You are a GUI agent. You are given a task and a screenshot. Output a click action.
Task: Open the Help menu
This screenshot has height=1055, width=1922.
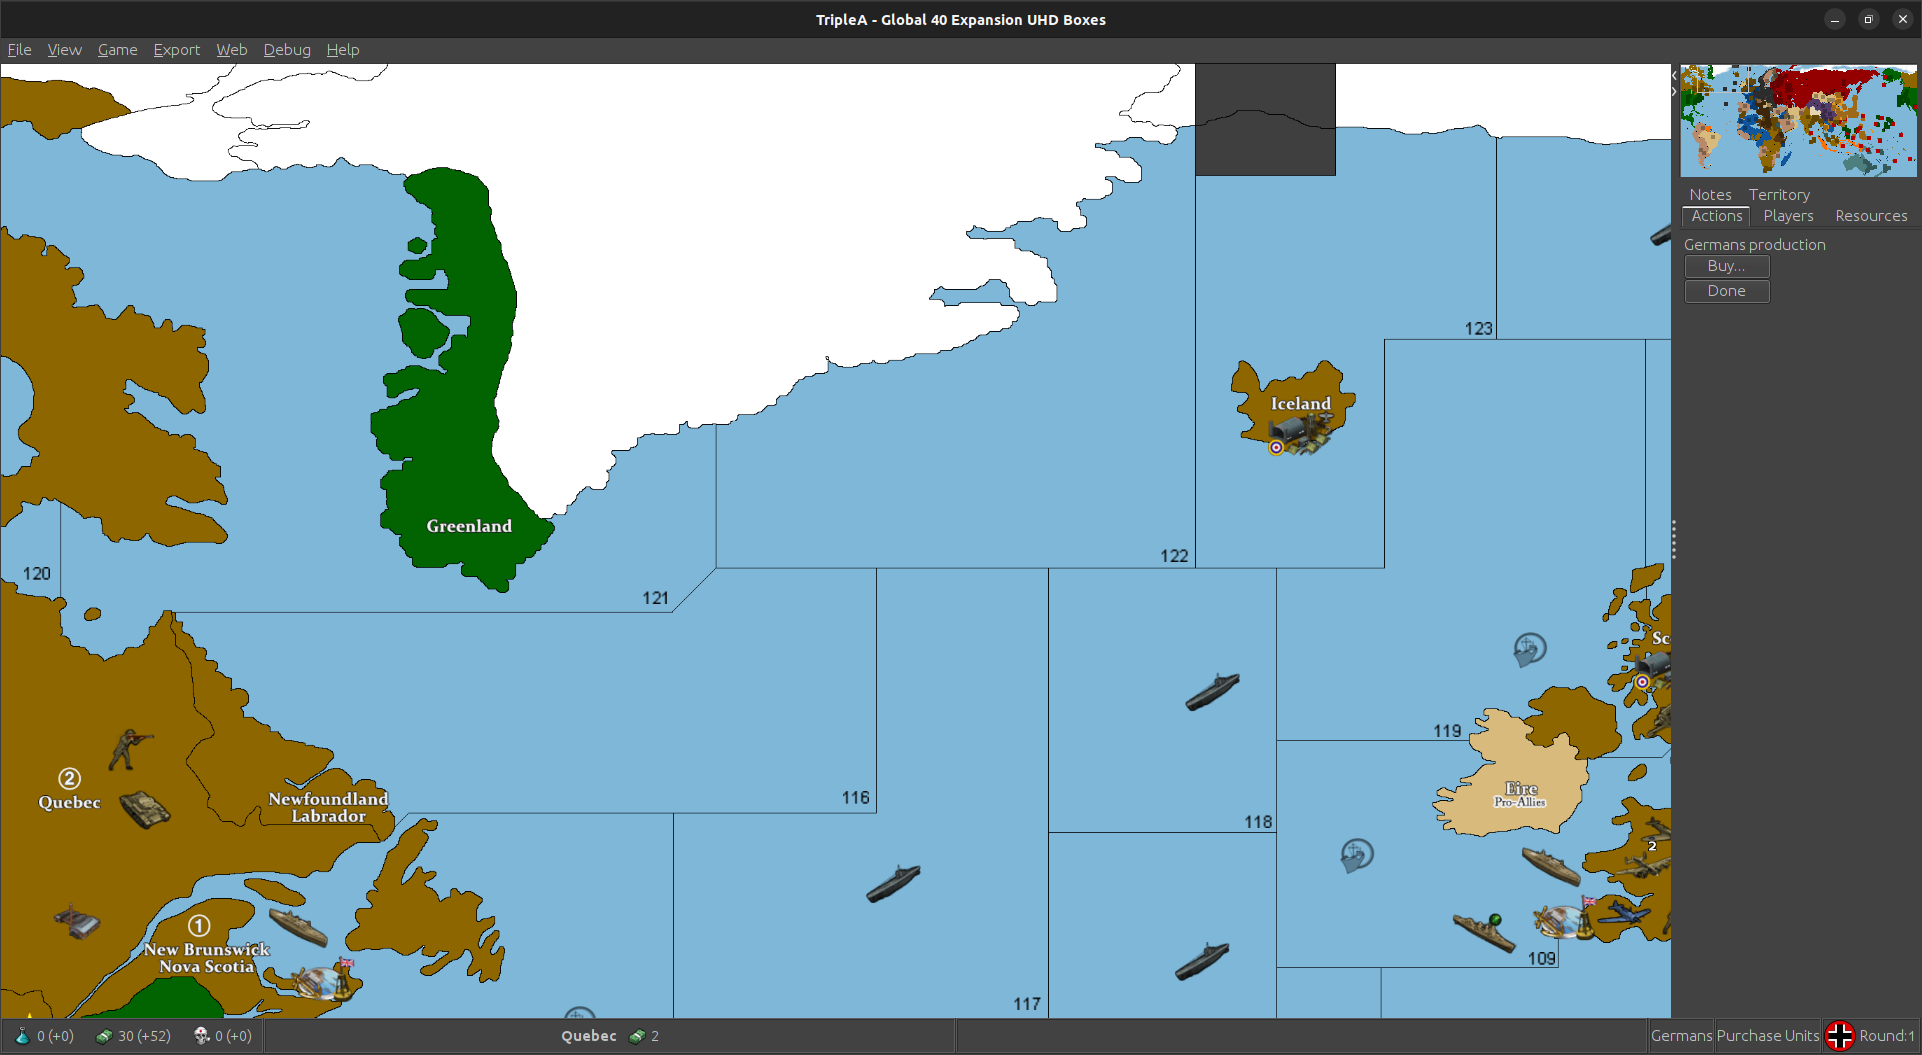click(343, 50)
